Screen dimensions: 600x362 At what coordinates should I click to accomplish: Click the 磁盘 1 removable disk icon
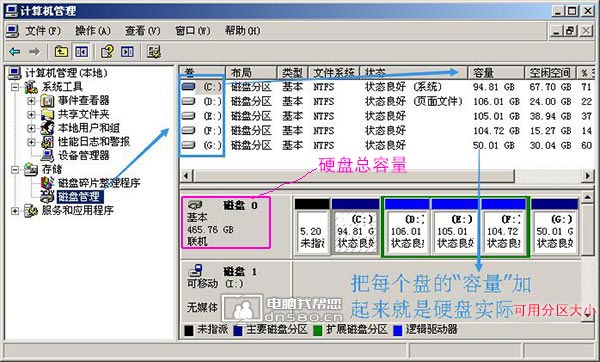196,271
